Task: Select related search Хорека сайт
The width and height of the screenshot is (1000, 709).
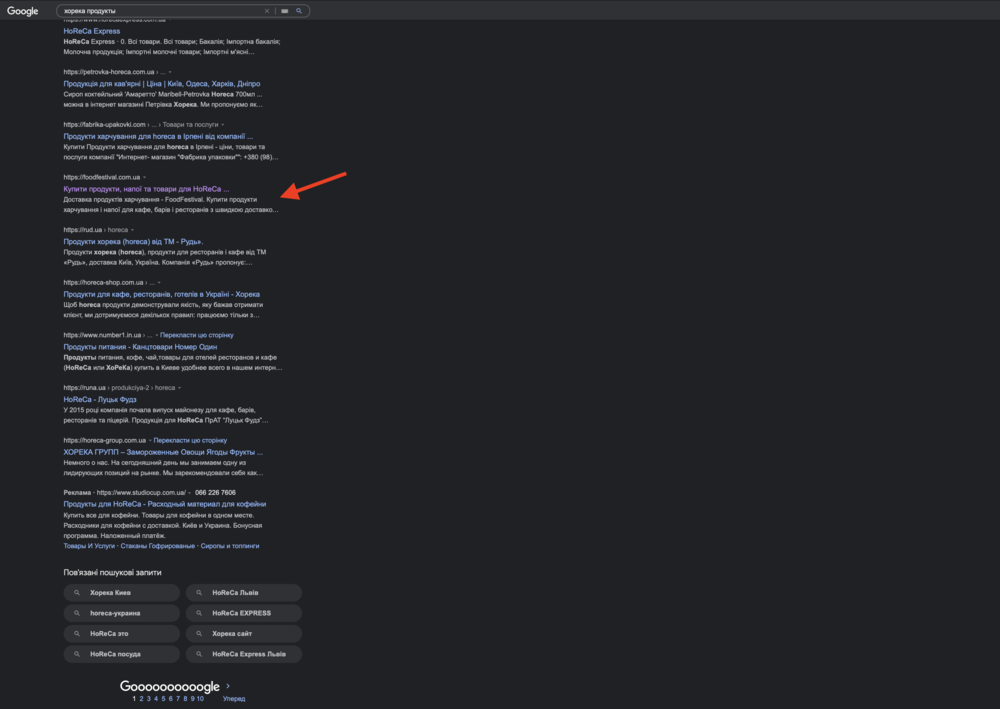Action: point(244,634)
